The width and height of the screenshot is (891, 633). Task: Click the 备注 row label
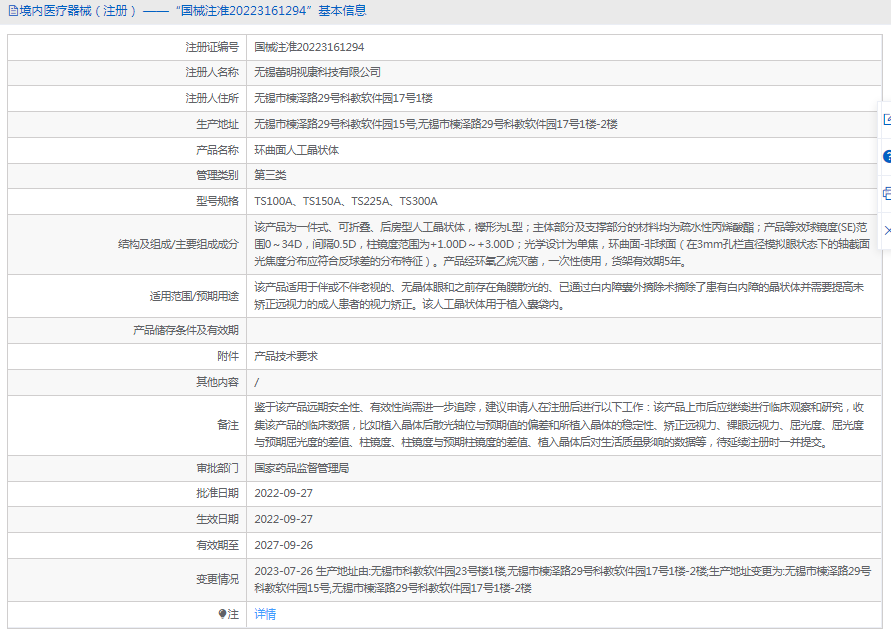[x=228, y=425]
